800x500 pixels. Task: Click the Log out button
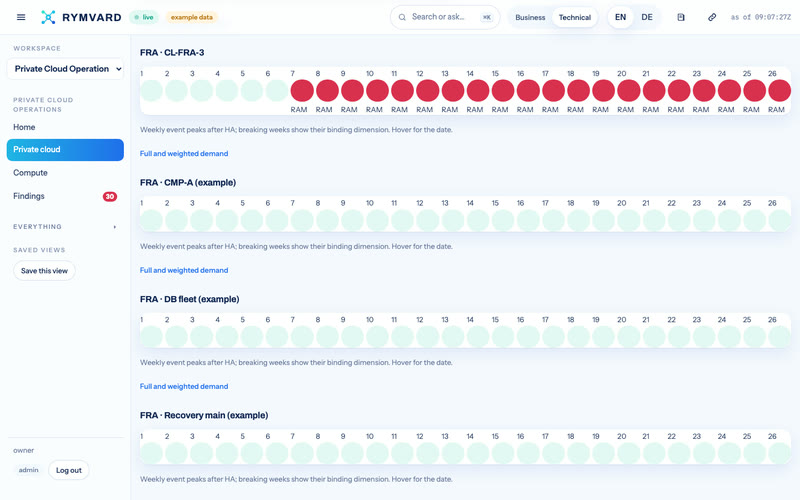click(x=69, y=470)
